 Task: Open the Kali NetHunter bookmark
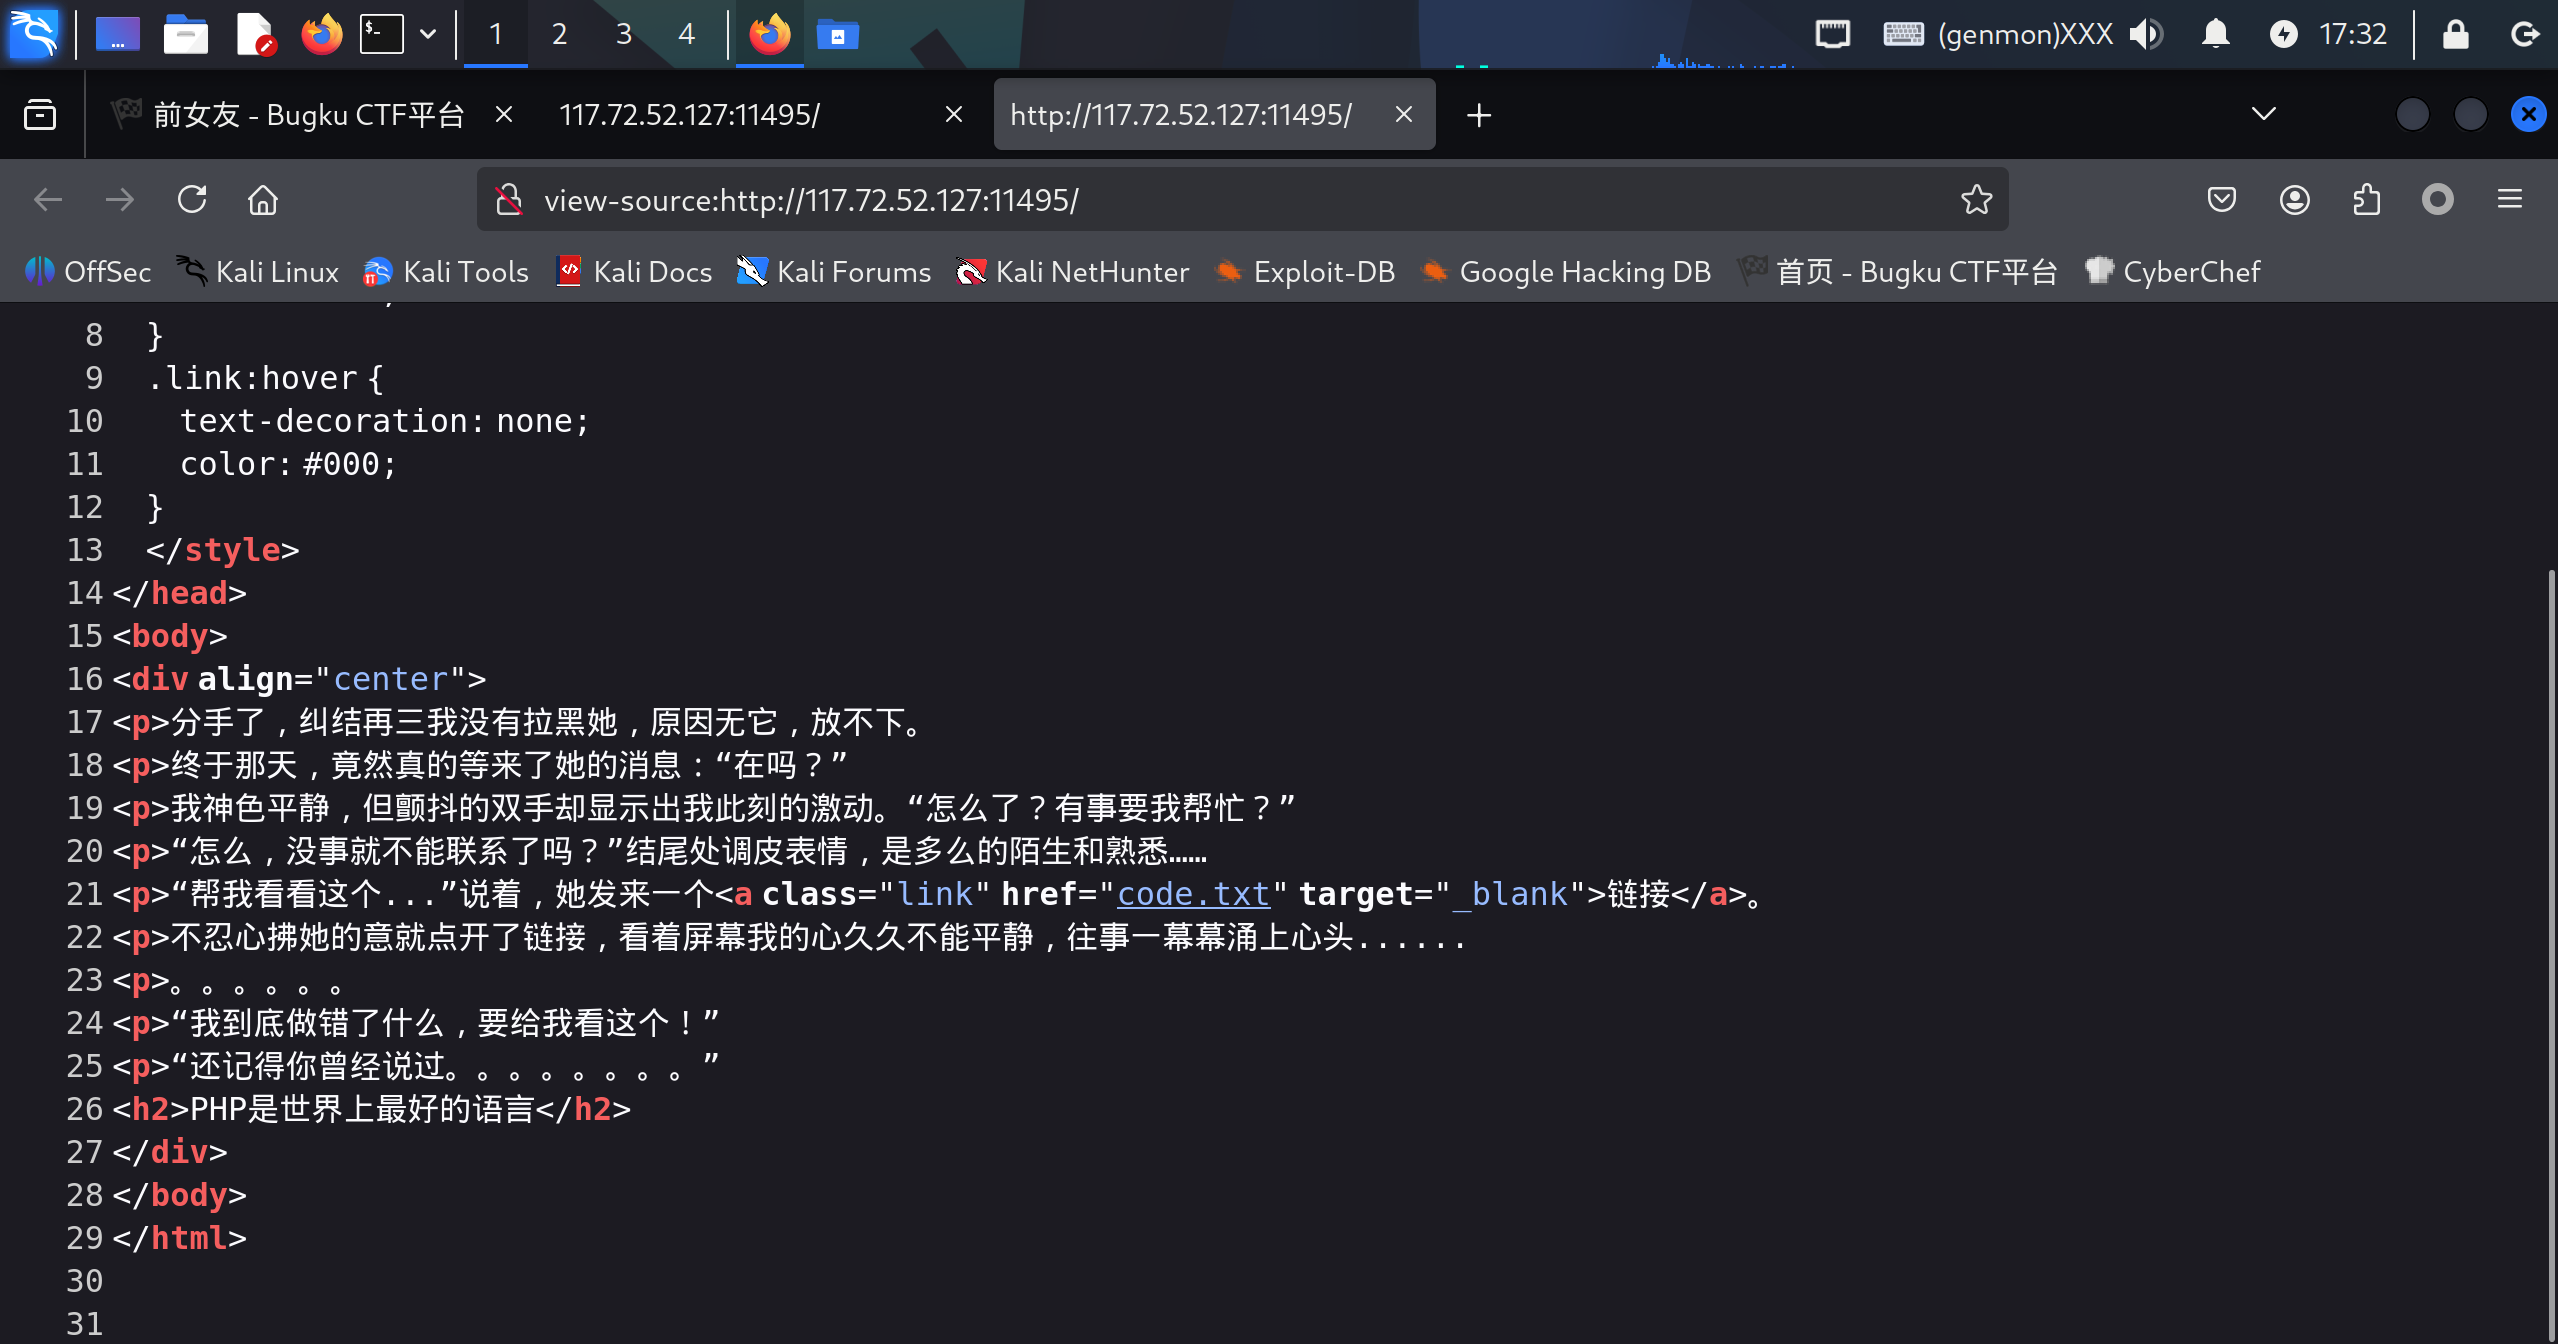click(x=1072, y=272)
